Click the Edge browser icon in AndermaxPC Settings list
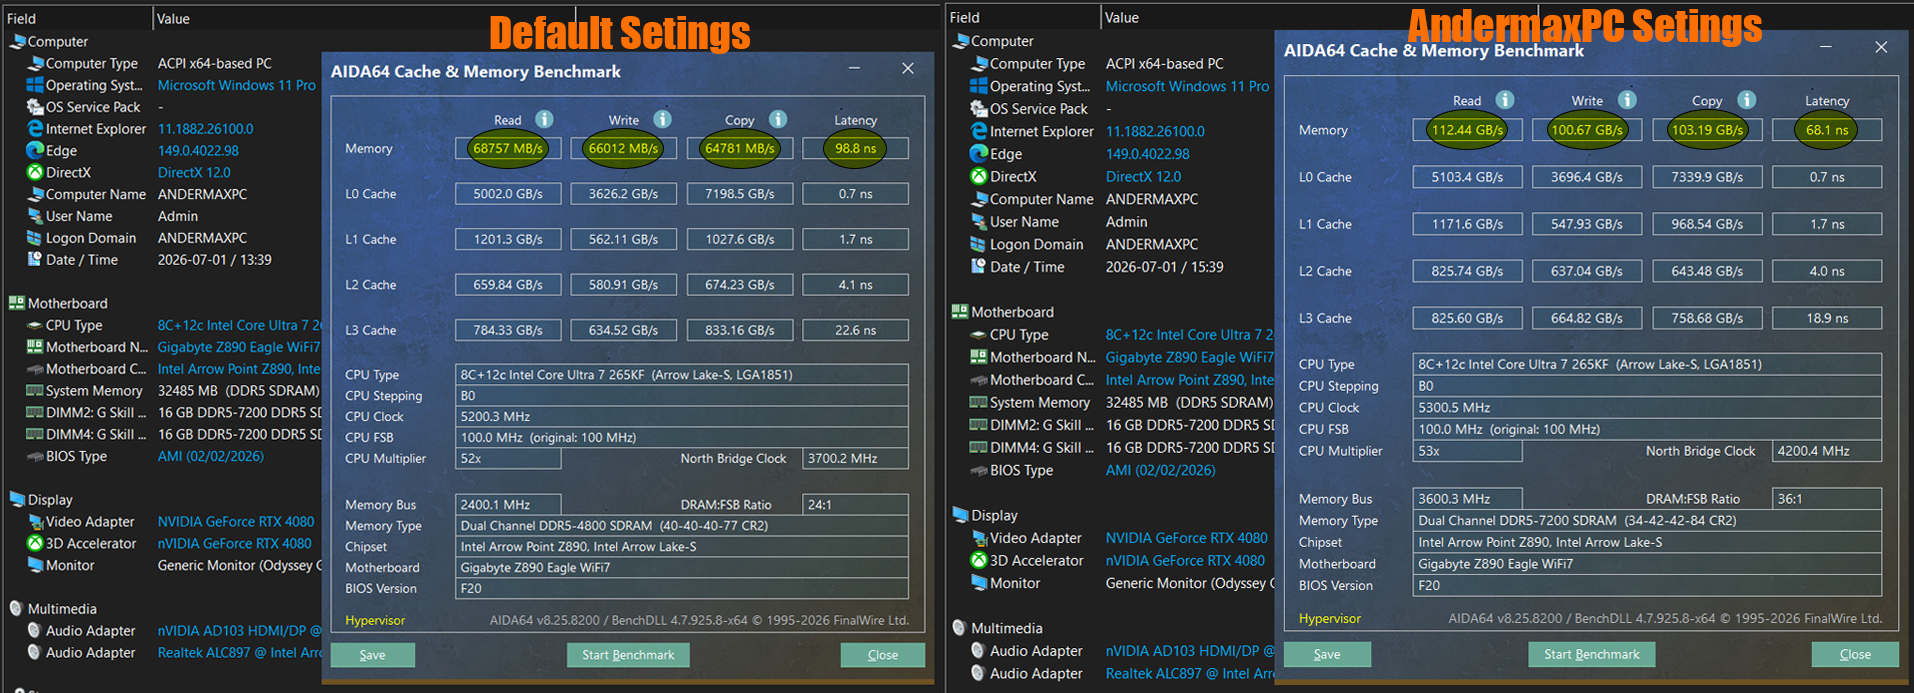1914x693 pixels. [x=979, y=154]
